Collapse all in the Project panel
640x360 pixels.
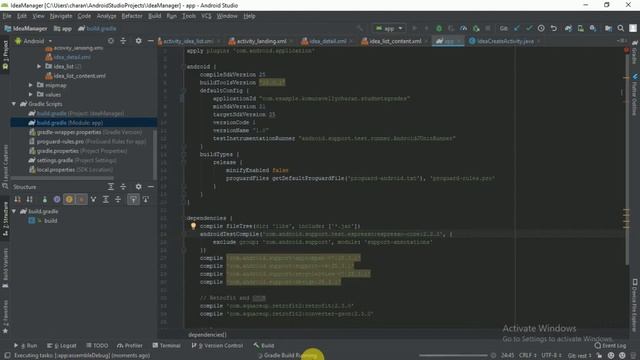click(123, 41)
